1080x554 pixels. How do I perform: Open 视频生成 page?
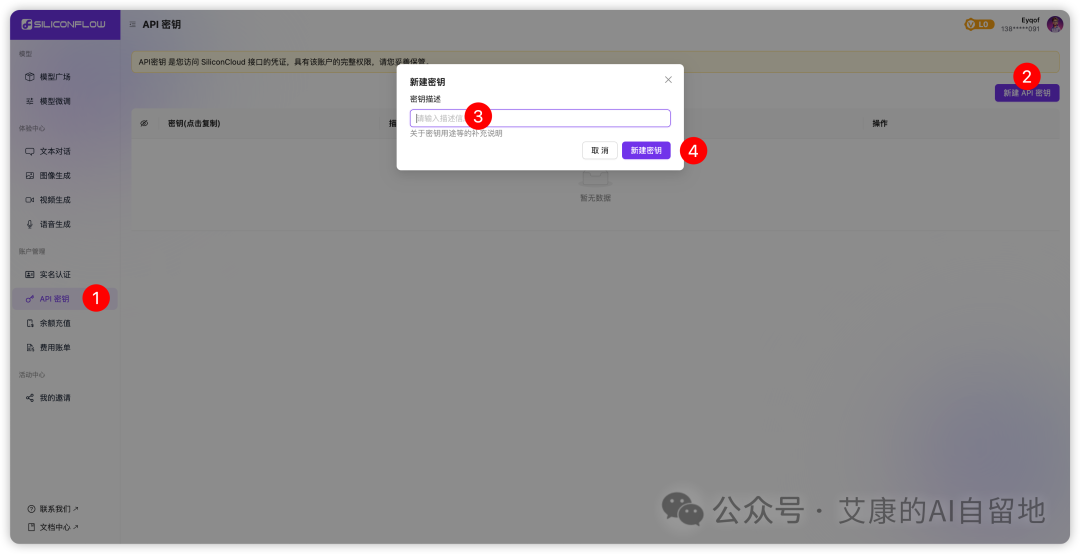coord(55,200)
